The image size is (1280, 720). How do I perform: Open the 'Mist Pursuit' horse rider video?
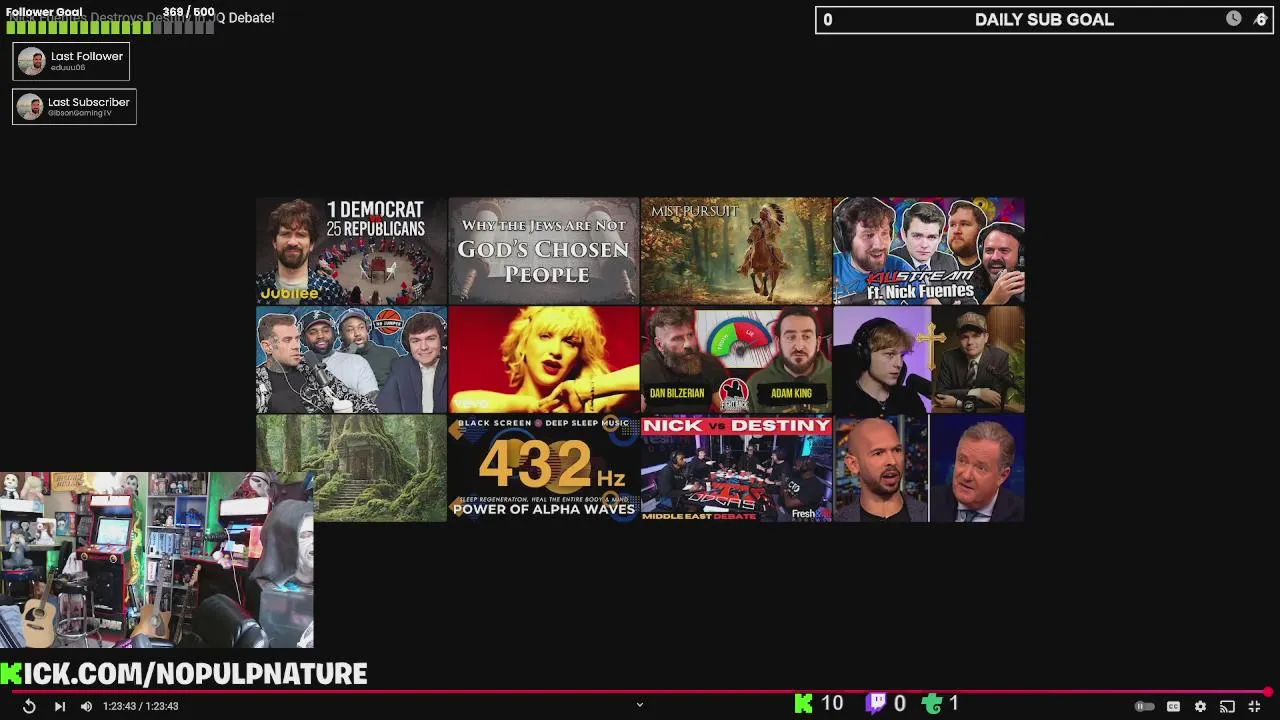click(736, 250)
